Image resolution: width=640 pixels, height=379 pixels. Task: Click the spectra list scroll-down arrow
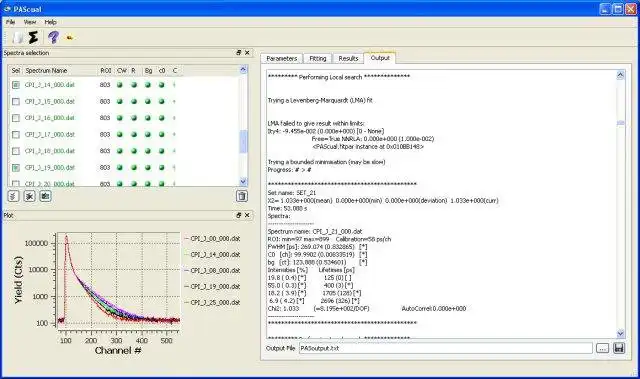[x=243, y=182]
